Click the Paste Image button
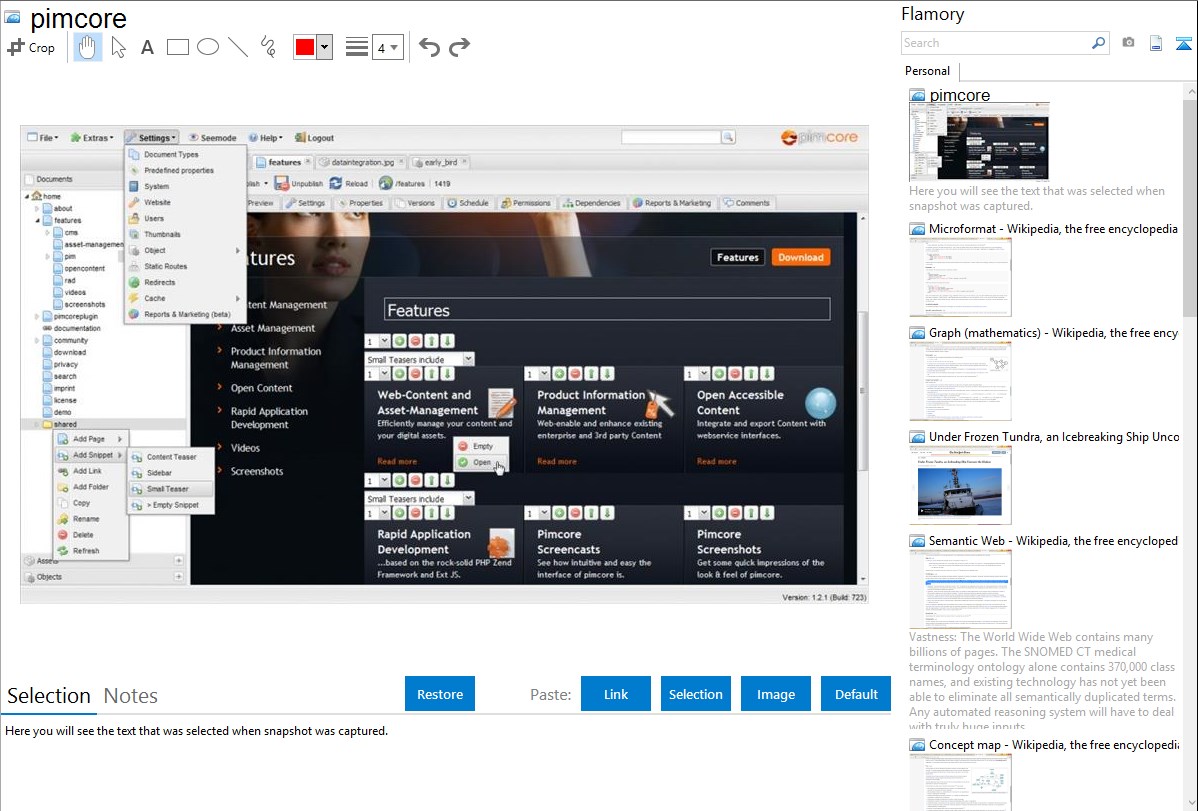This screenshot has width=1198, height=811. pyautogui.click(x=775, y=693)
